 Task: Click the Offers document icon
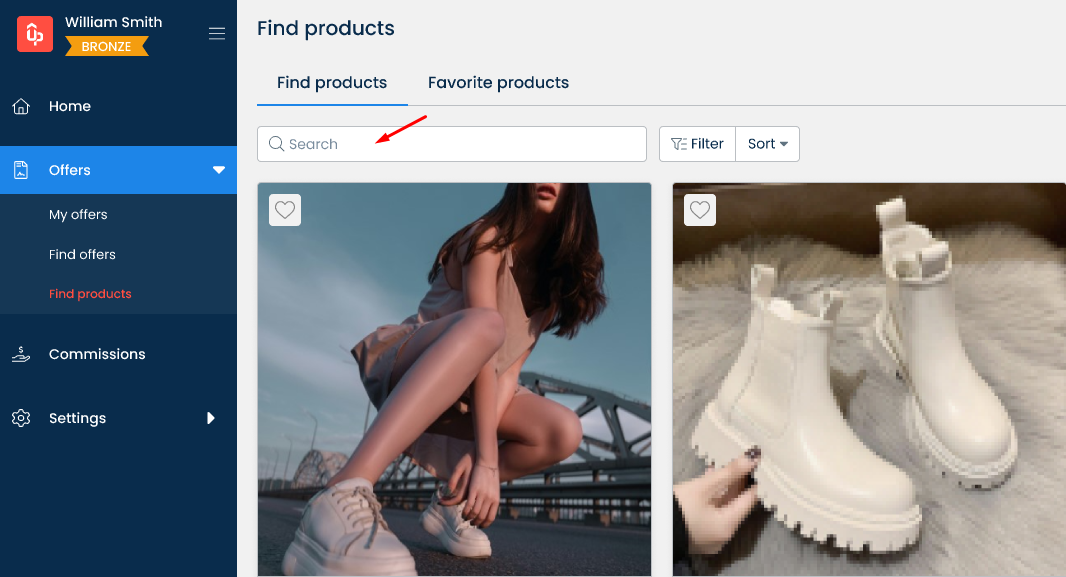(x=21, y=170)
